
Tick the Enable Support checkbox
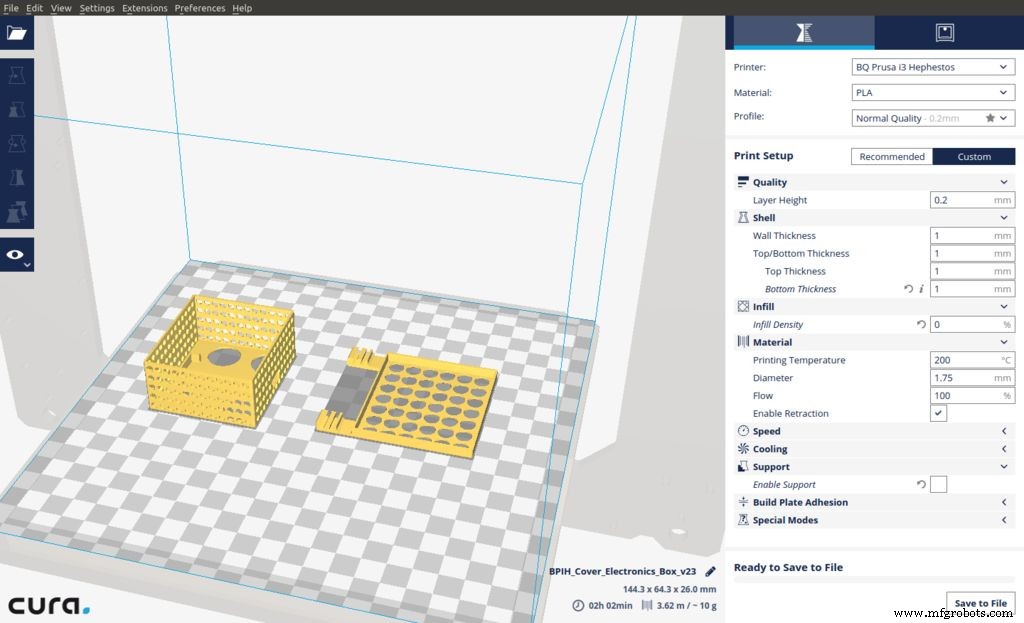938,485
